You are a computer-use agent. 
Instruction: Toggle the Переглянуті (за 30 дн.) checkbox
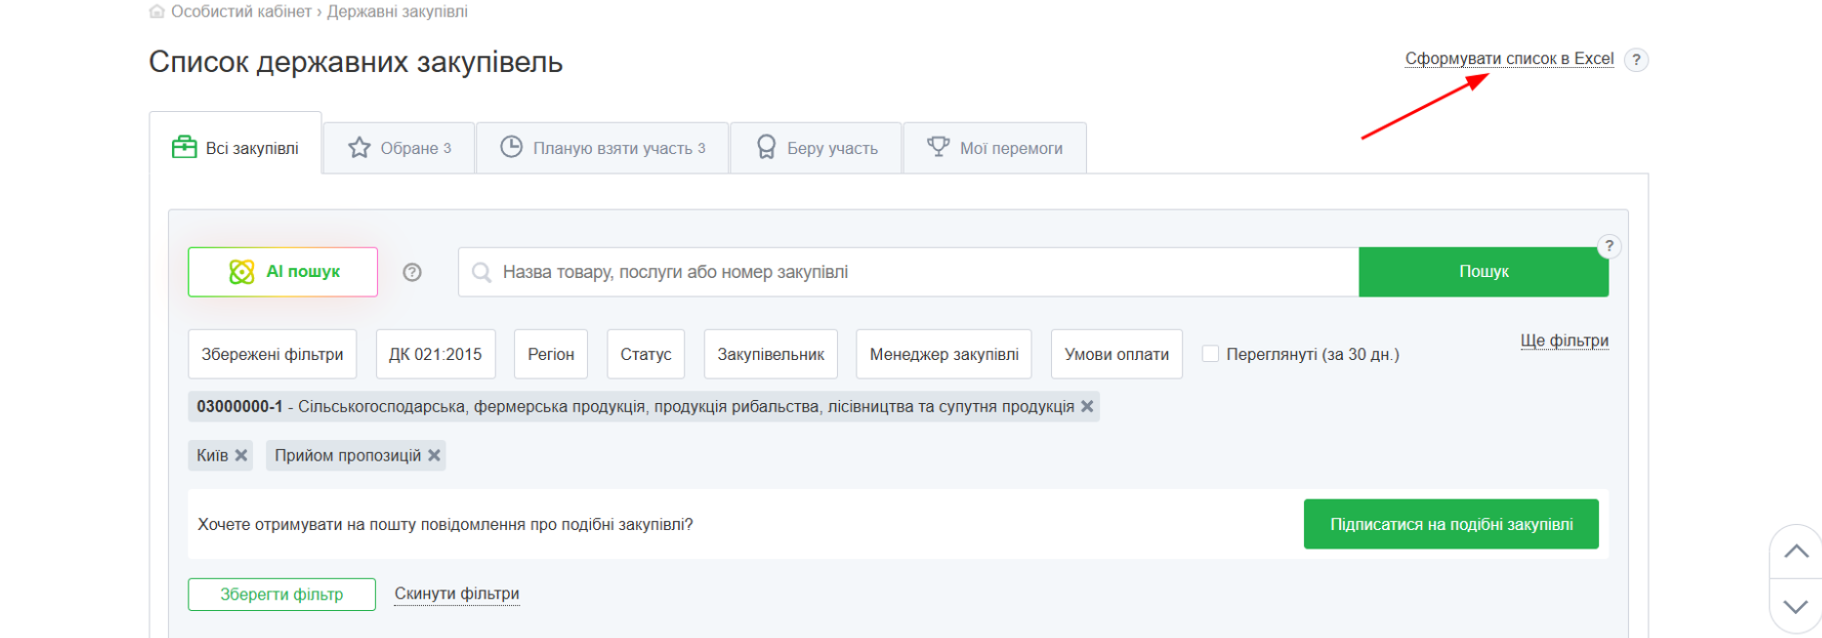point(1210,354)
